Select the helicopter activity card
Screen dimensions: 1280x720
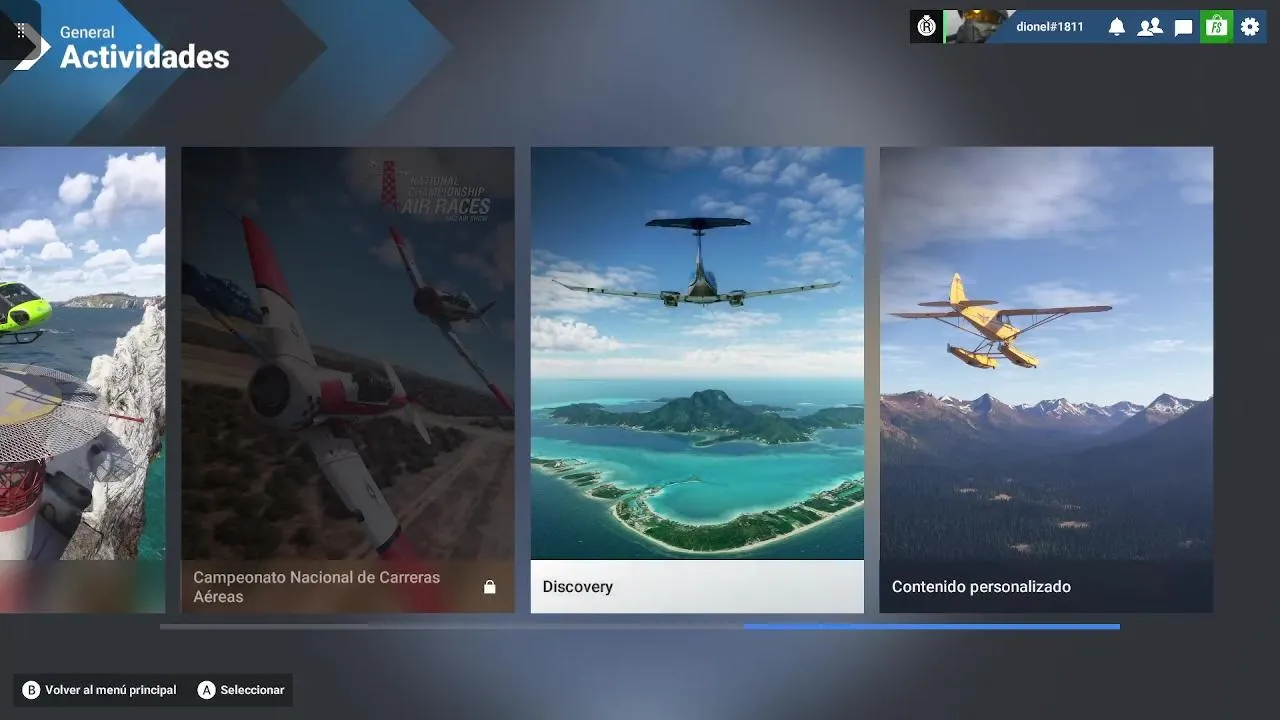82,380
